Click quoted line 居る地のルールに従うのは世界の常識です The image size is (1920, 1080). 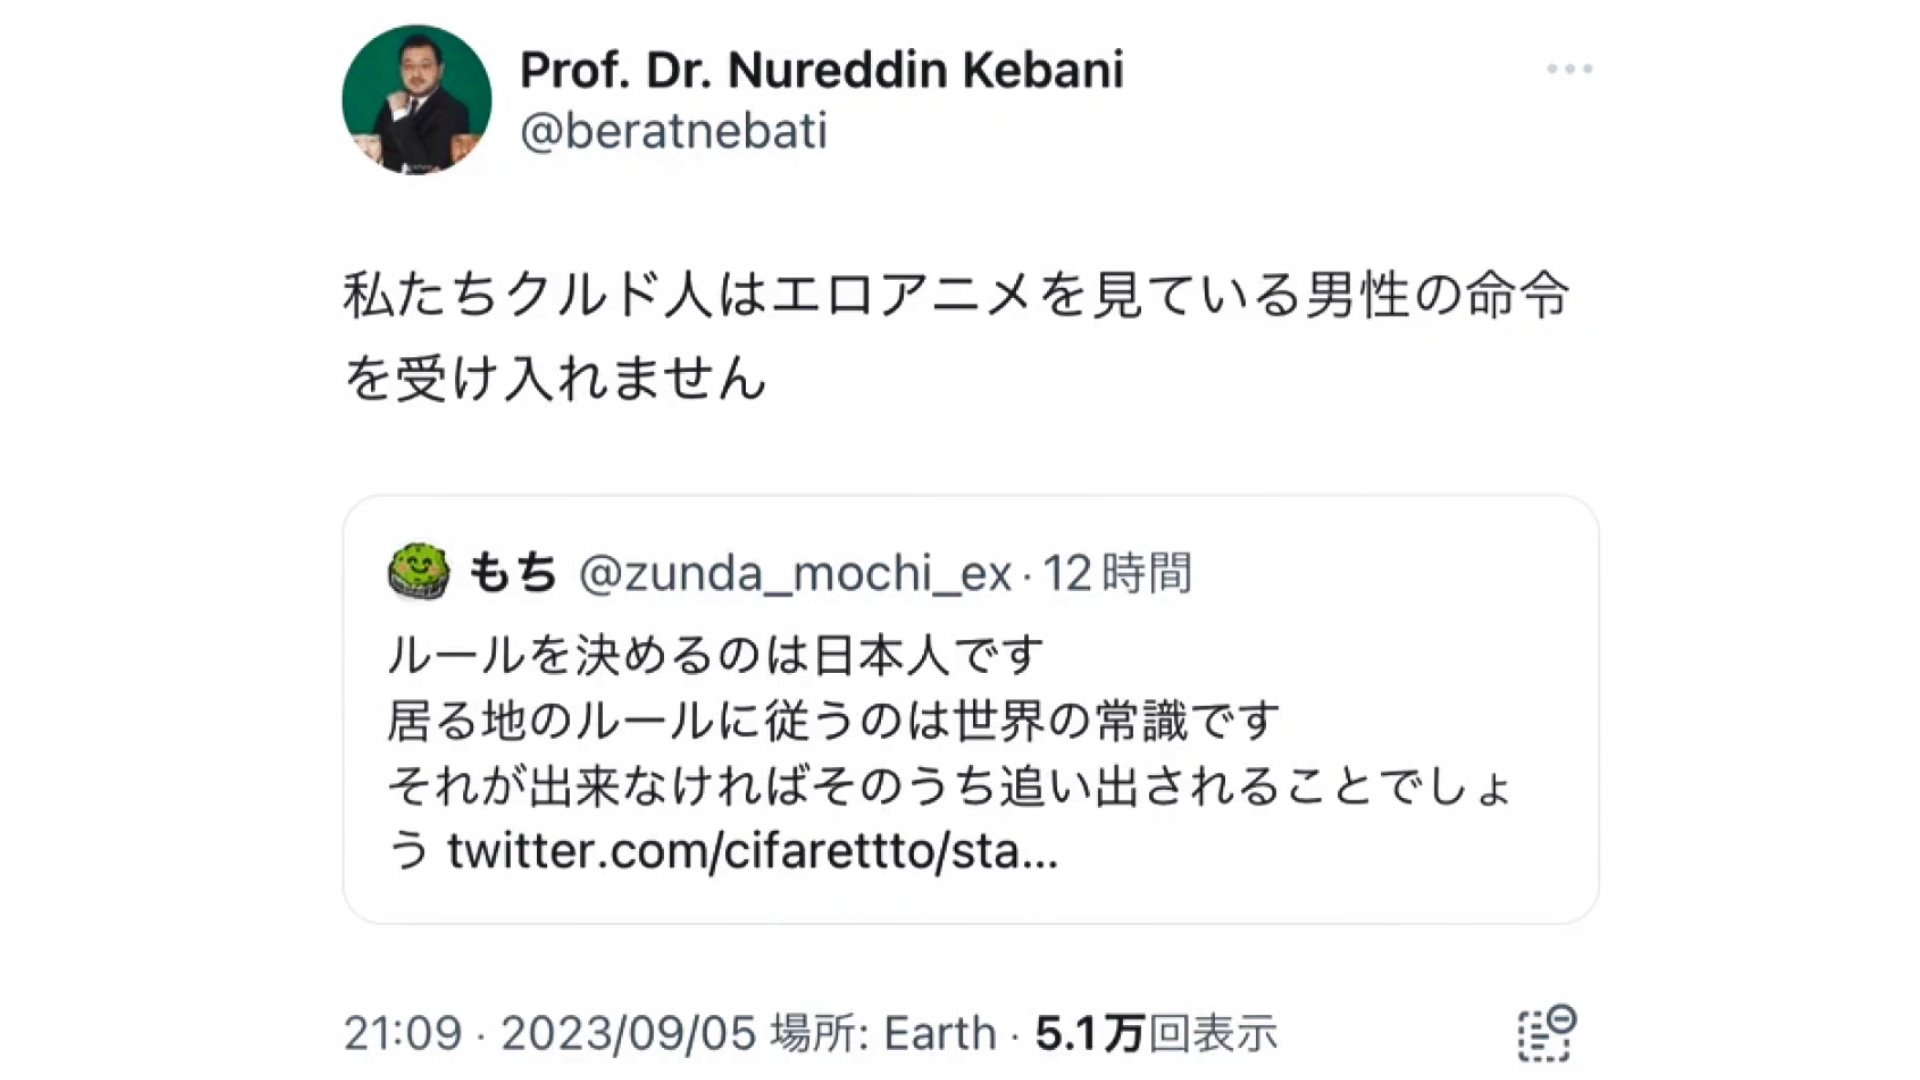coord(833,720)
